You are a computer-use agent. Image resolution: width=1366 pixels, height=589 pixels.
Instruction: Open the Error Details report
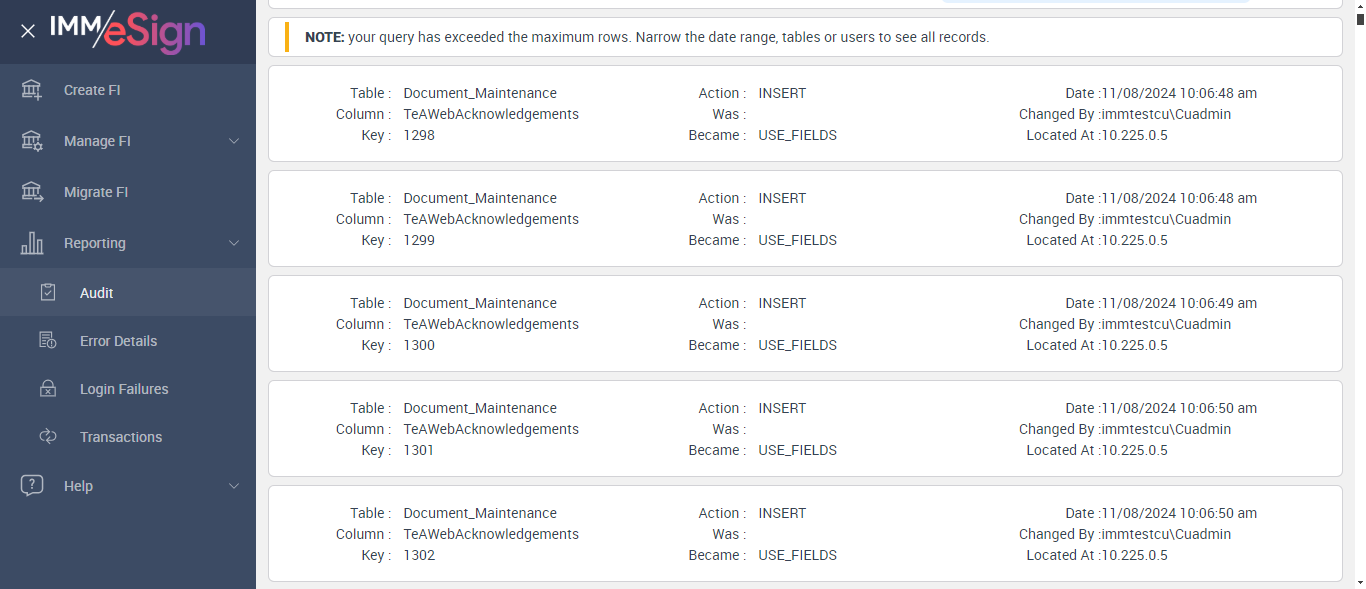click(x=118, y=341)
